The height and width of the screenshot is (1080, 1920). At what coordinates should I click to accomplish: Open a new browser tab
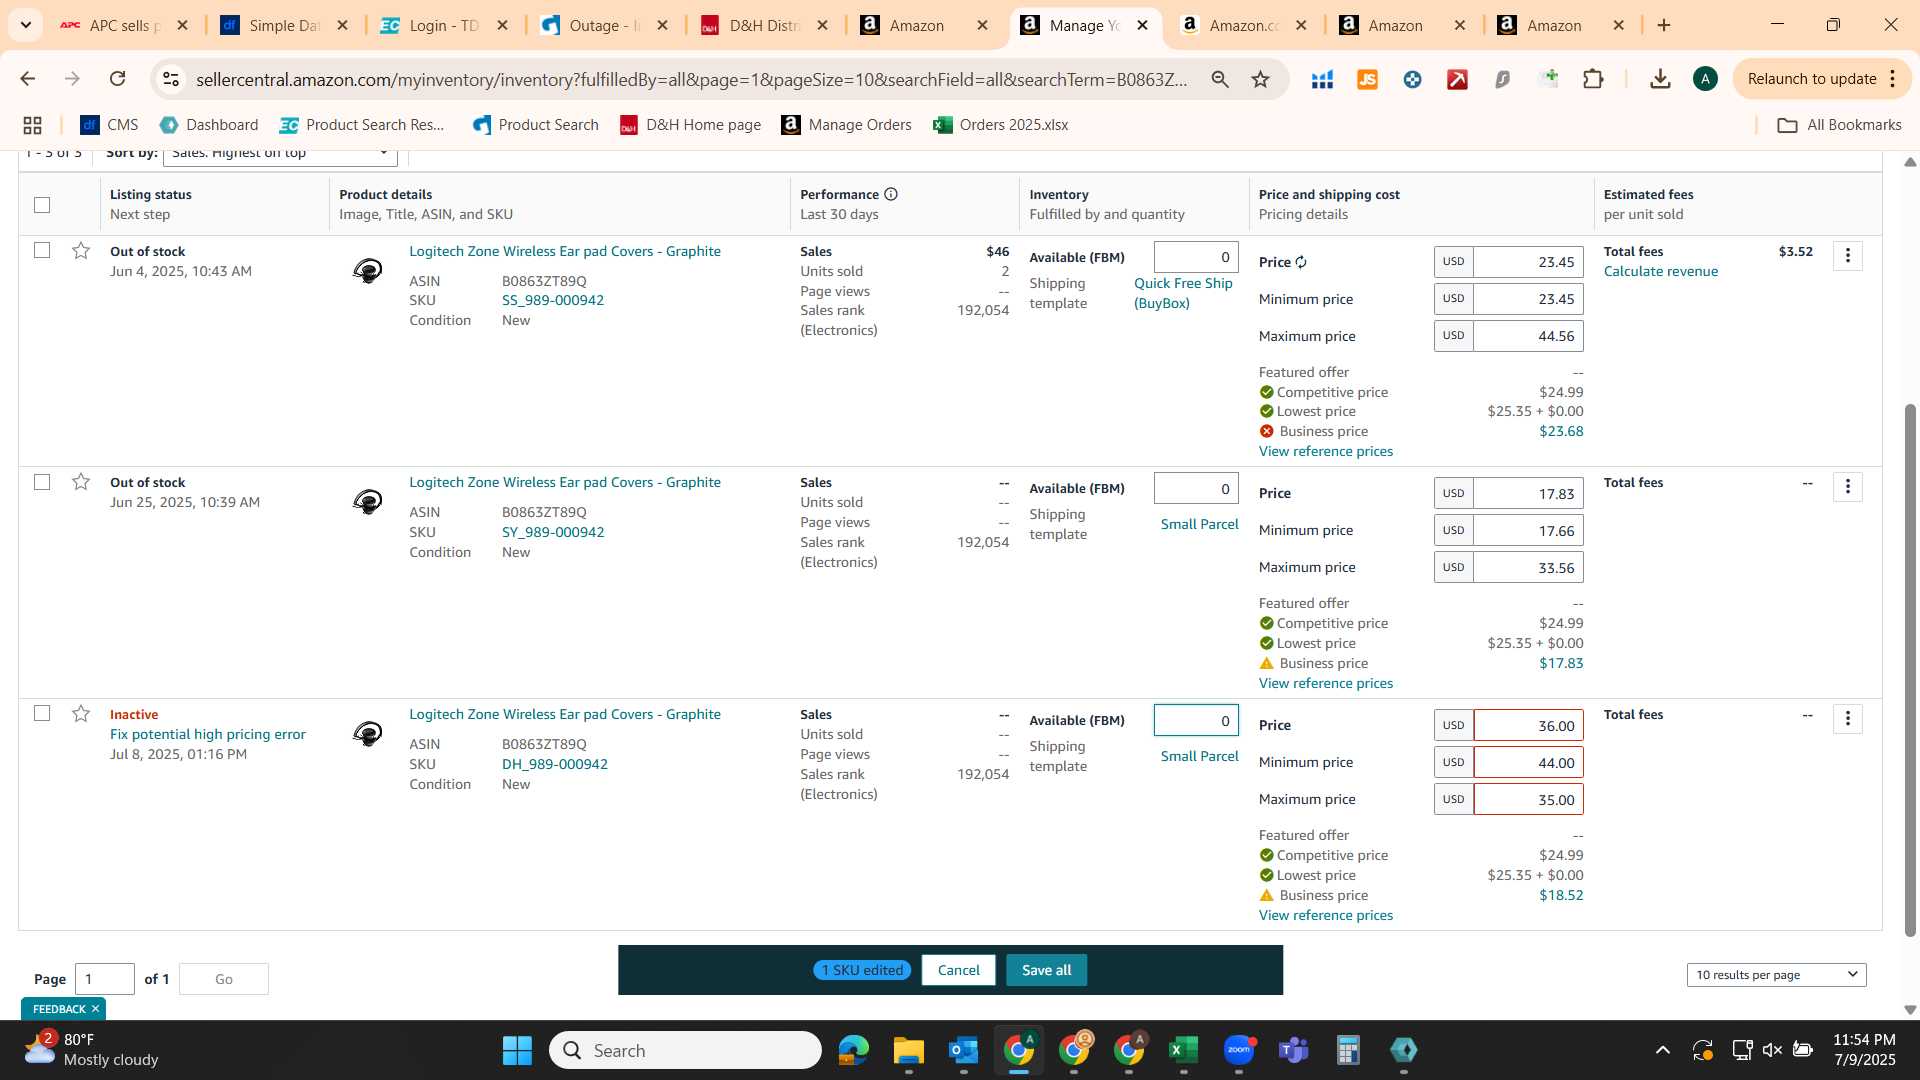click(x=1664, y=25)
